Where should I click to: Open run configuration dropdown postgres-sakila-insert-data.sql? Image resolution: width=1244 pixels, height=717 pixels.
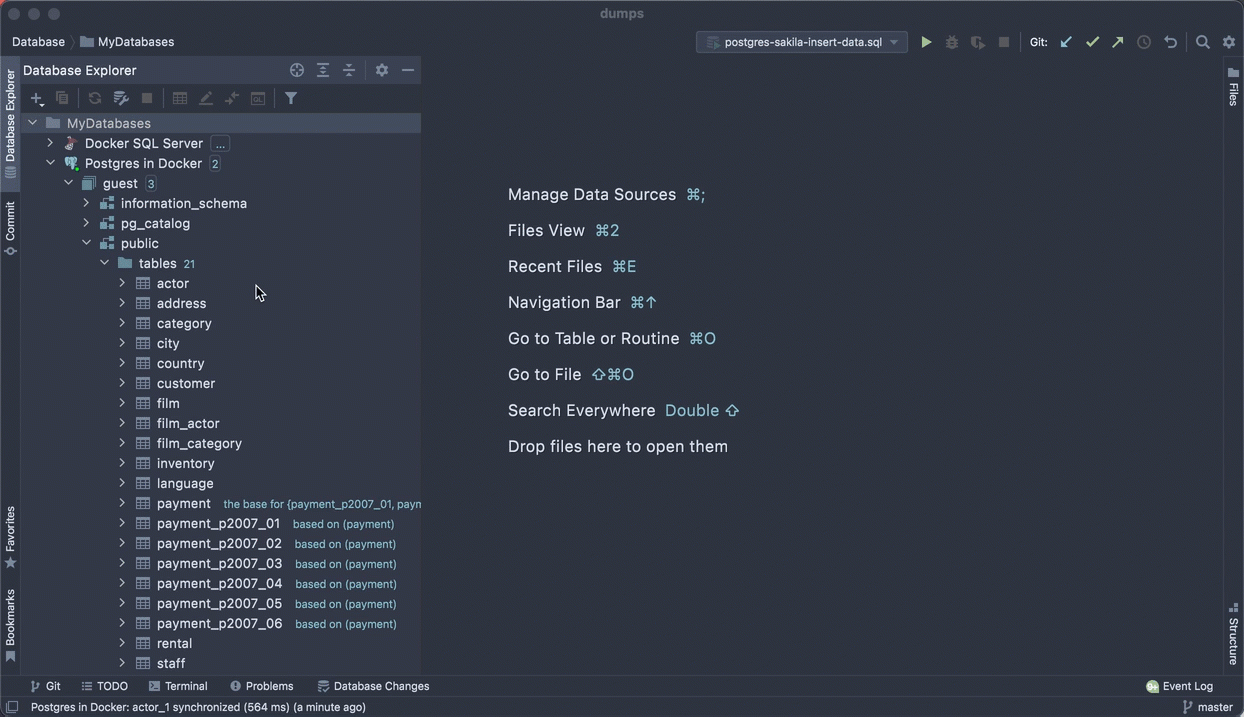point(802,42)
